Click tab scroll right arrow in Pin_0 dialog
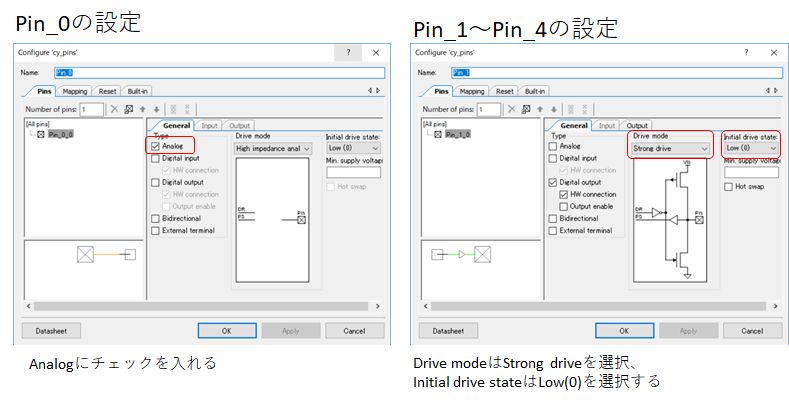This screenshot has width=789, height=402. (378, 91)
